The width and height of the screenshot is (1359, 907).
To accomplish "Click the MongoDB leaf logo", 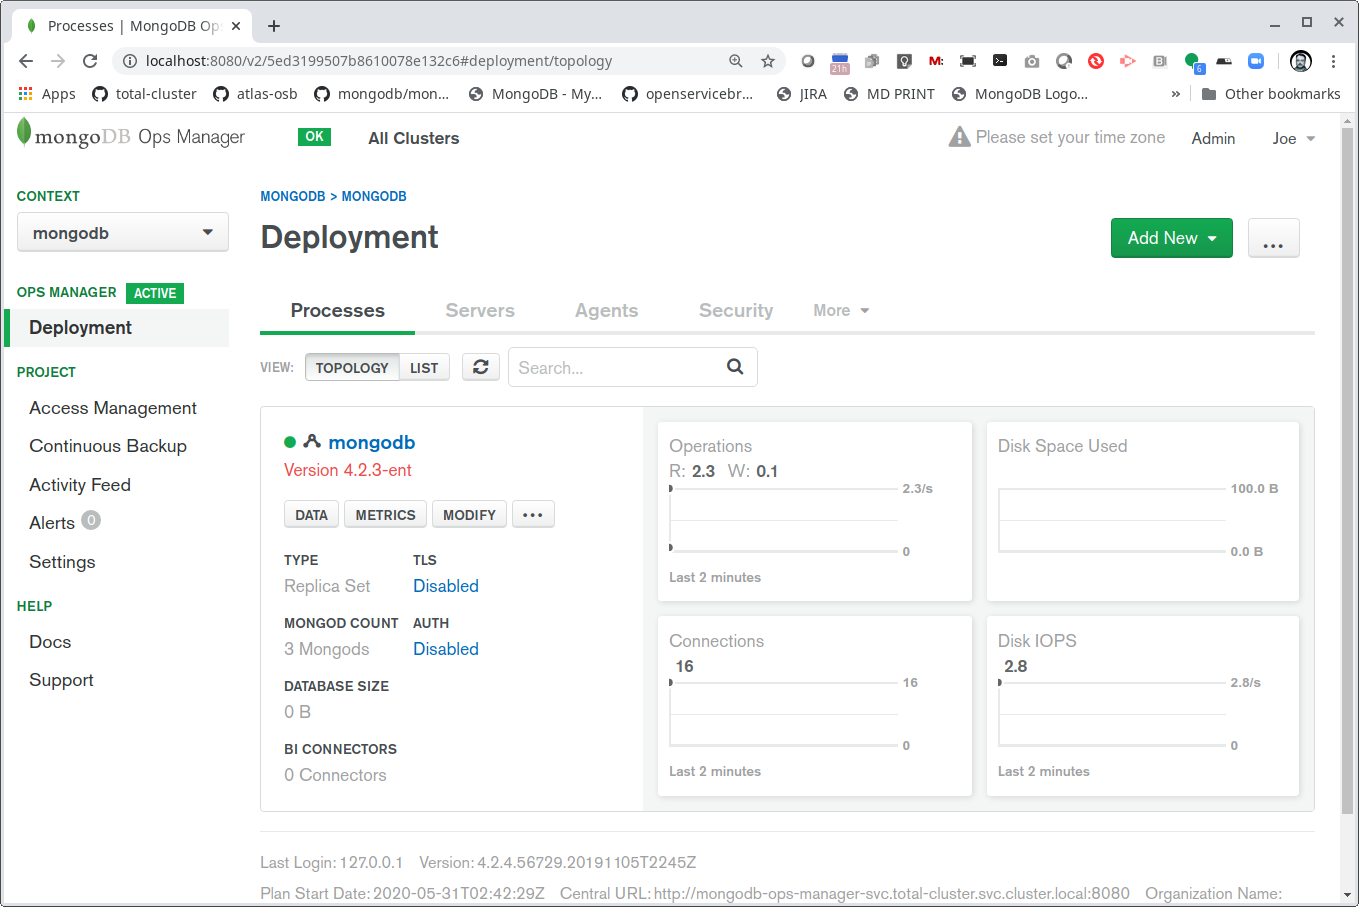I will click(x=25, y=133).
